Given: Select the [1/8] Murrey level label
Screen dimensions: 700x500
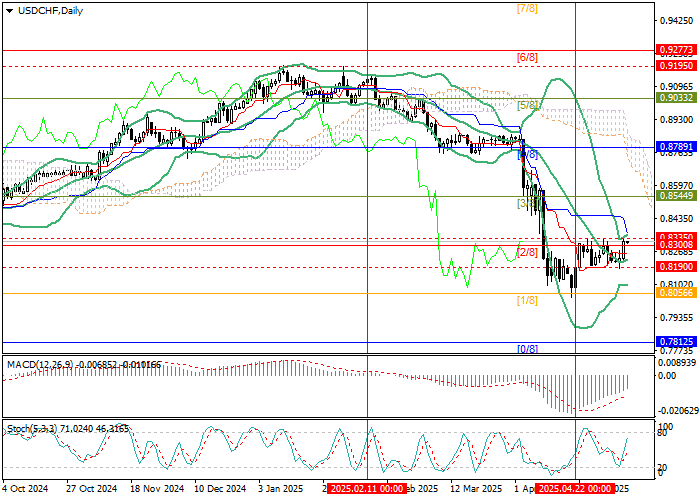Looking at the screenshot, I should pyautogui.click(x=527, y=300).
